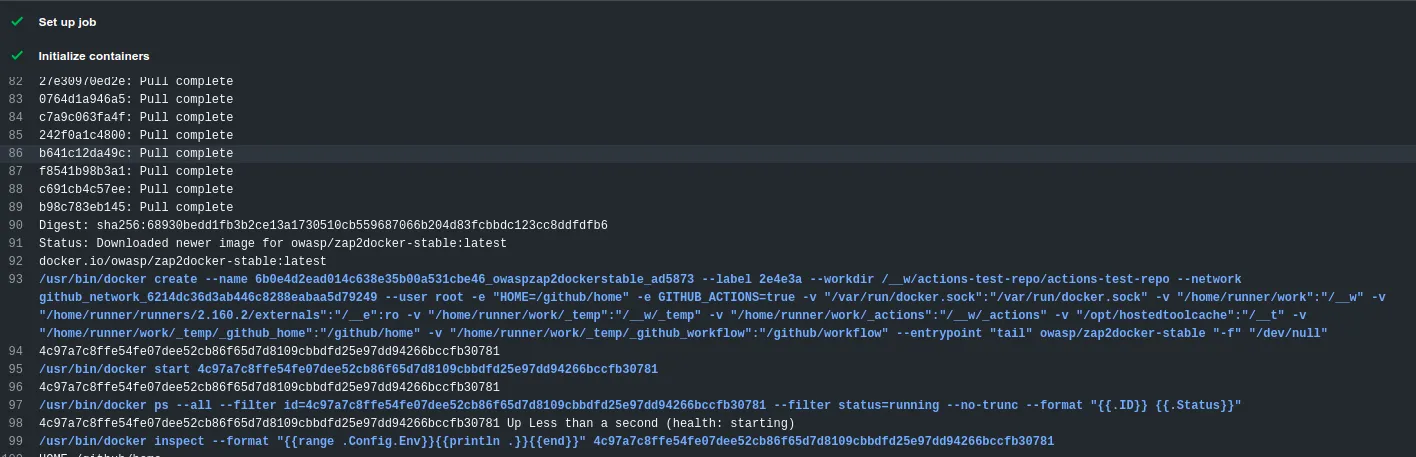Select line number 86 in the log
The height and width of the screenshot is (457, 1416).
point(15,153)
